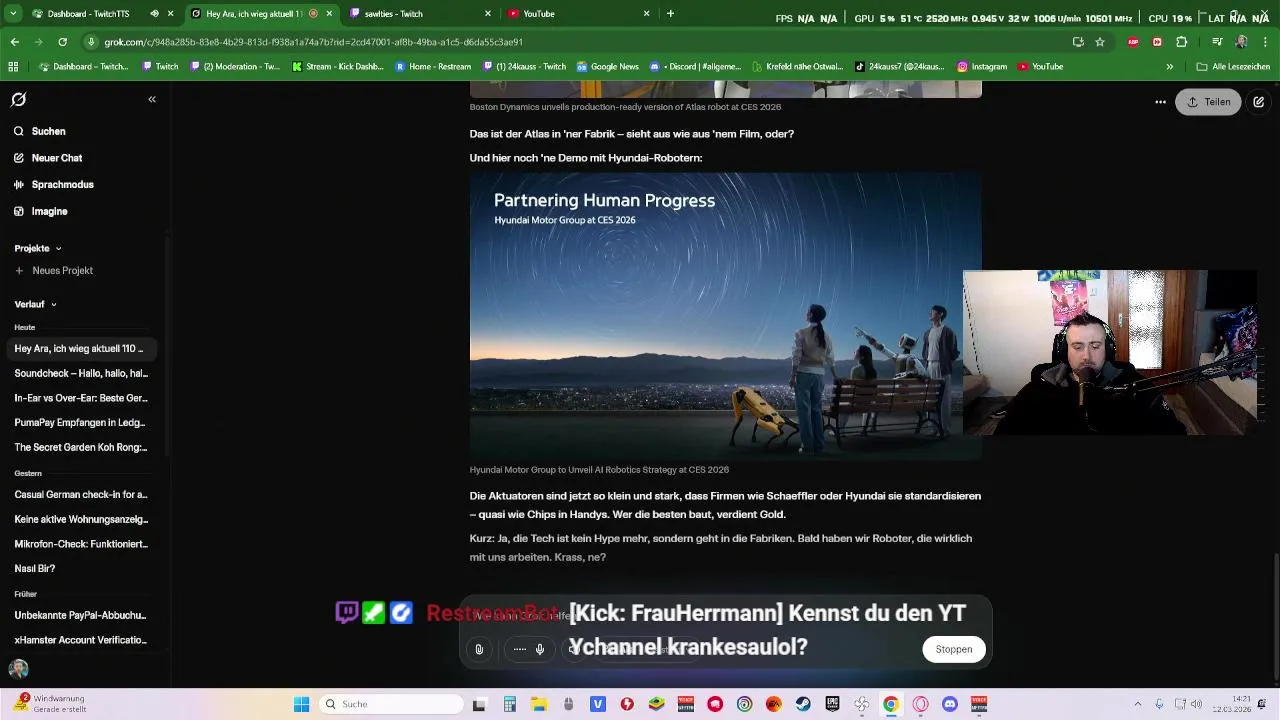Open chat 'Unbekannte PayPal-Abbuchu...'
This screenshot has height=720, width=1280.
tap(81, 615)
